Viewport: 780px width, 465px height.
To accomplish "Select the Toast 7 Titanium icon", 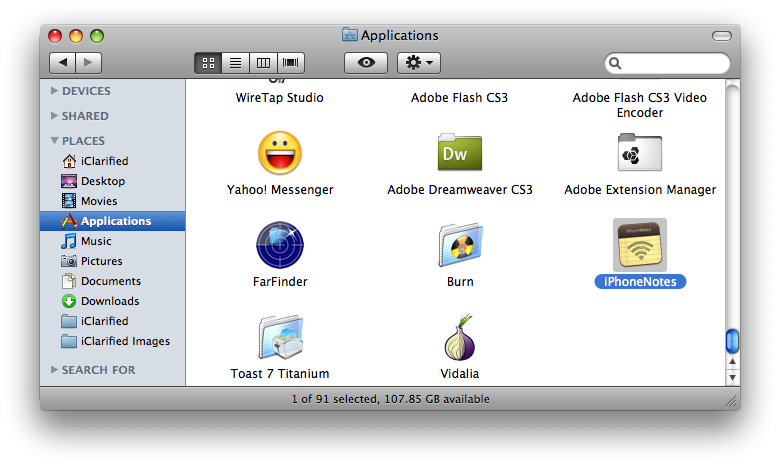I will (x=279, y=338).
